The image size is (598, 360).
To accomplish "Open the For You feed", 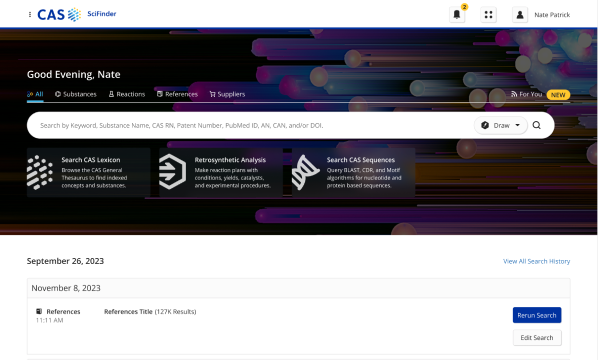I will coord(526,94).
